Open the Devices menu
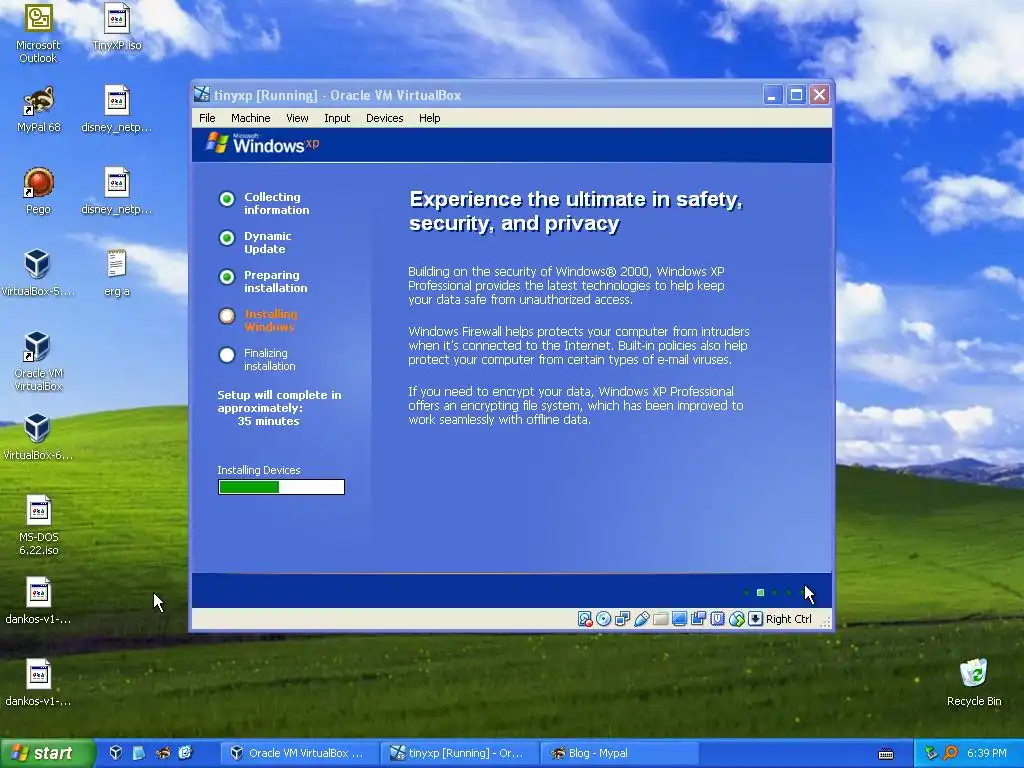Image resolution: width=1024 pixels, height=768 pixels. [385, 118]
